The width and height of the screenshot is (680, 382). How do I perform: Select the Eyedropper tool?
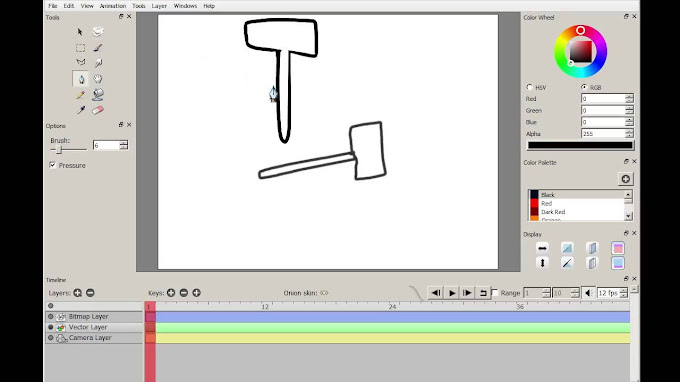tap(81, 110)
